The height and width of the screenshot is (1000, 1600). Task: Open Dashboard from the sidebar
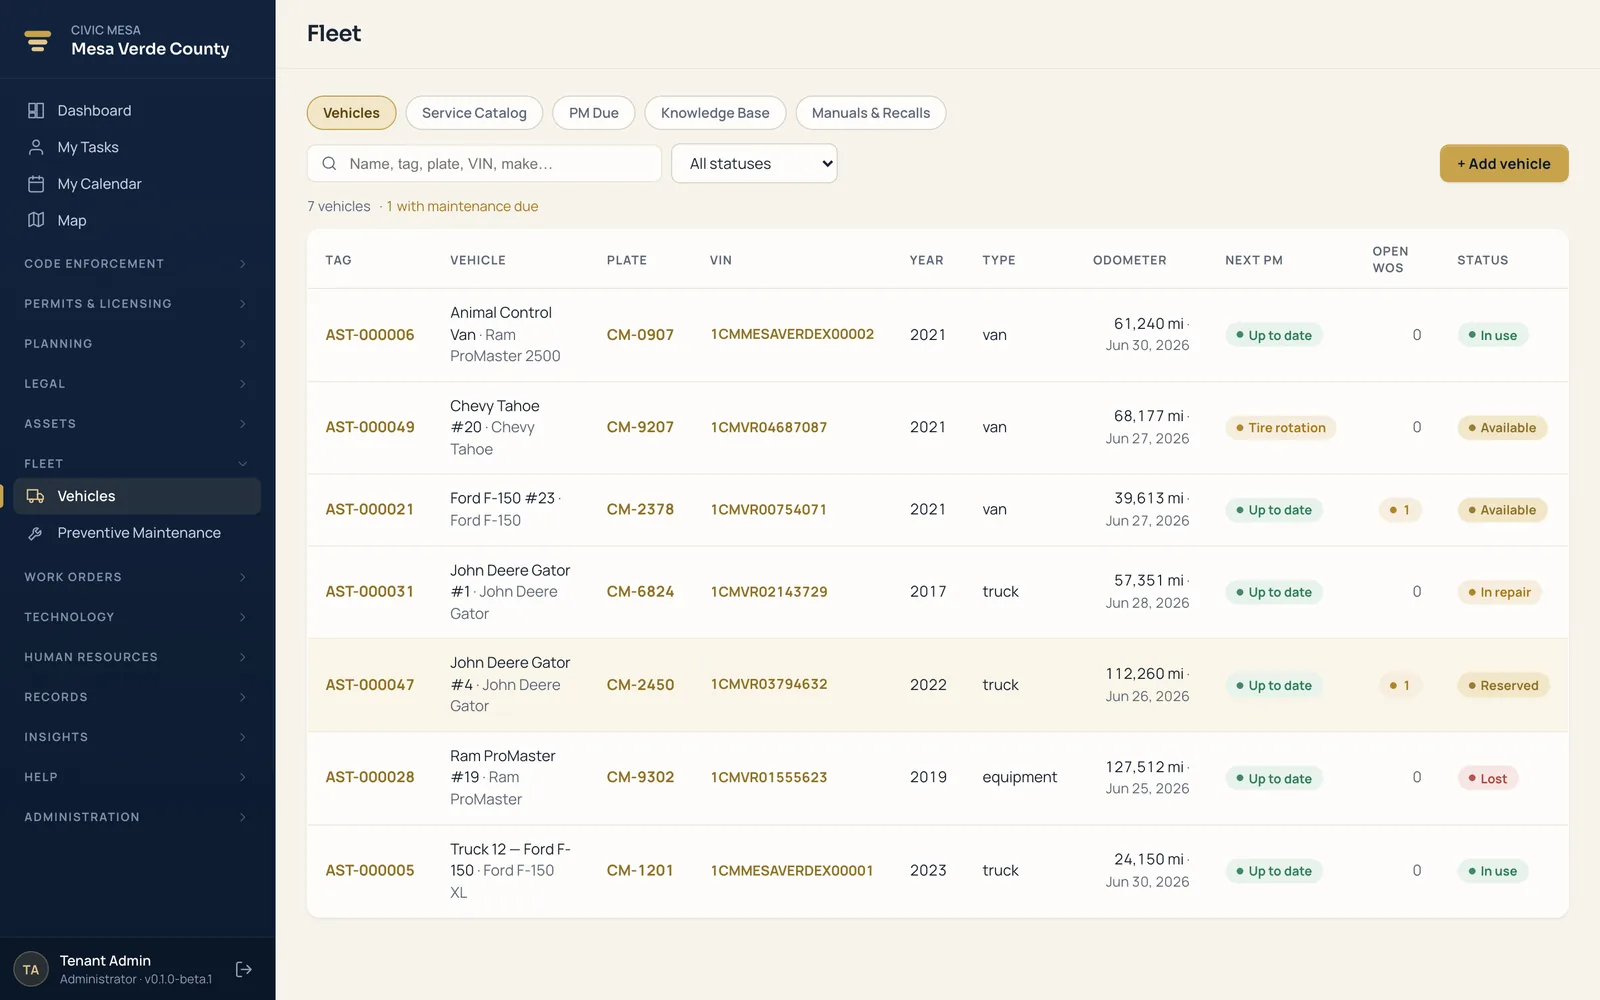pos(137,110)
